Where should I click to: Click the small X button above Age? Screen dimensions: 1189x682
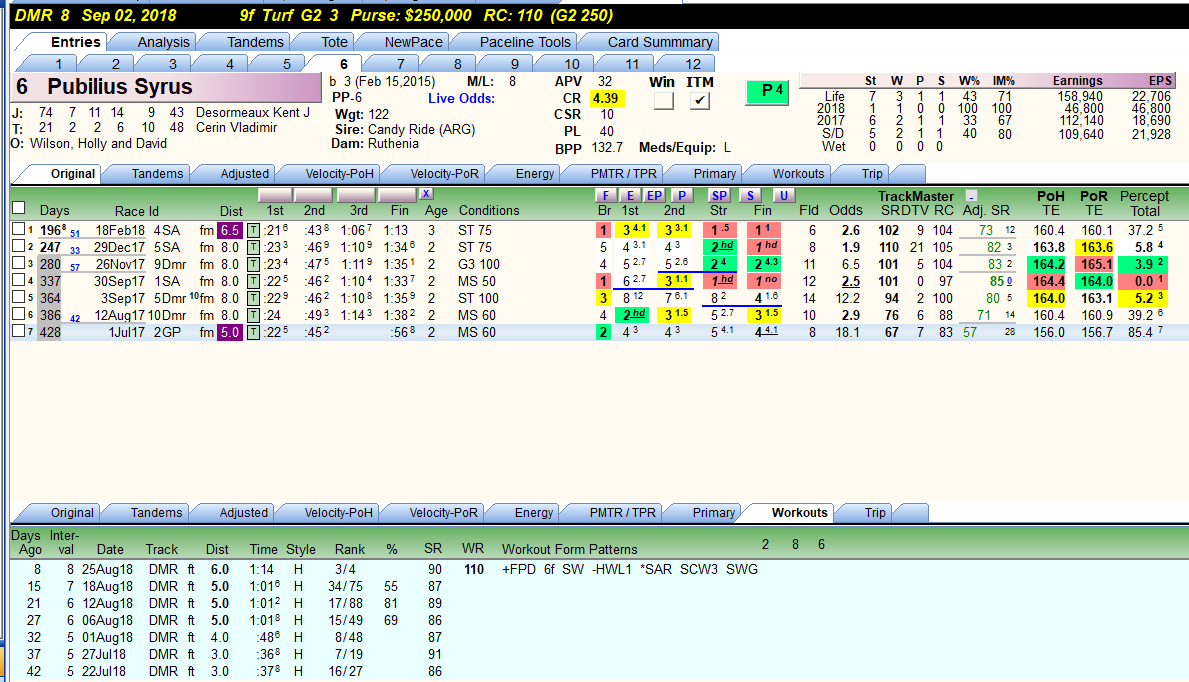pyautogui.click(x=426, y=194)
